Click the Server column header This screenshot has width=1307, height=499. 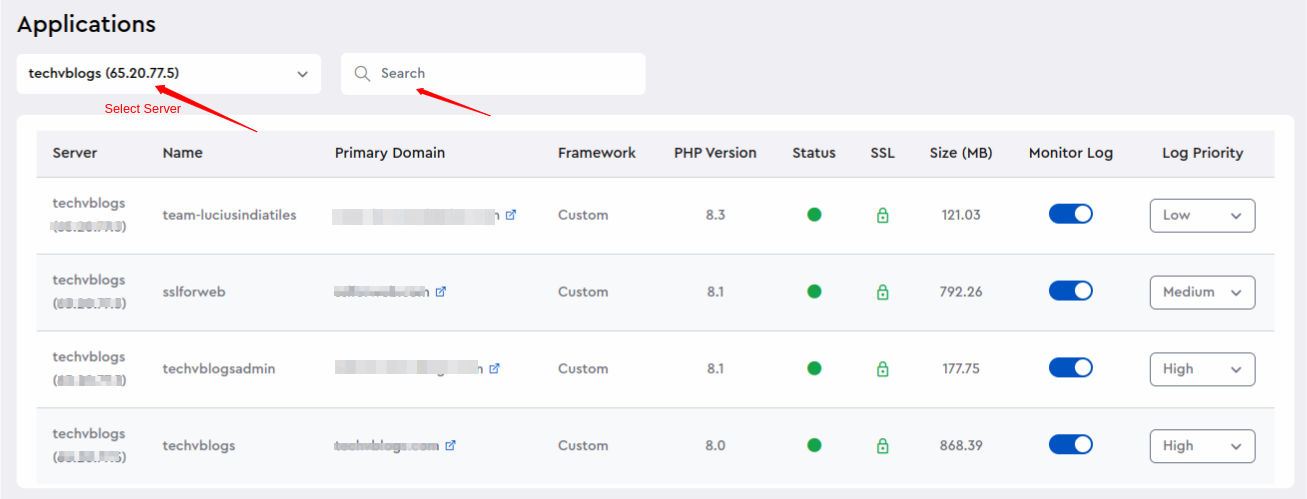(x=75, y=153)
